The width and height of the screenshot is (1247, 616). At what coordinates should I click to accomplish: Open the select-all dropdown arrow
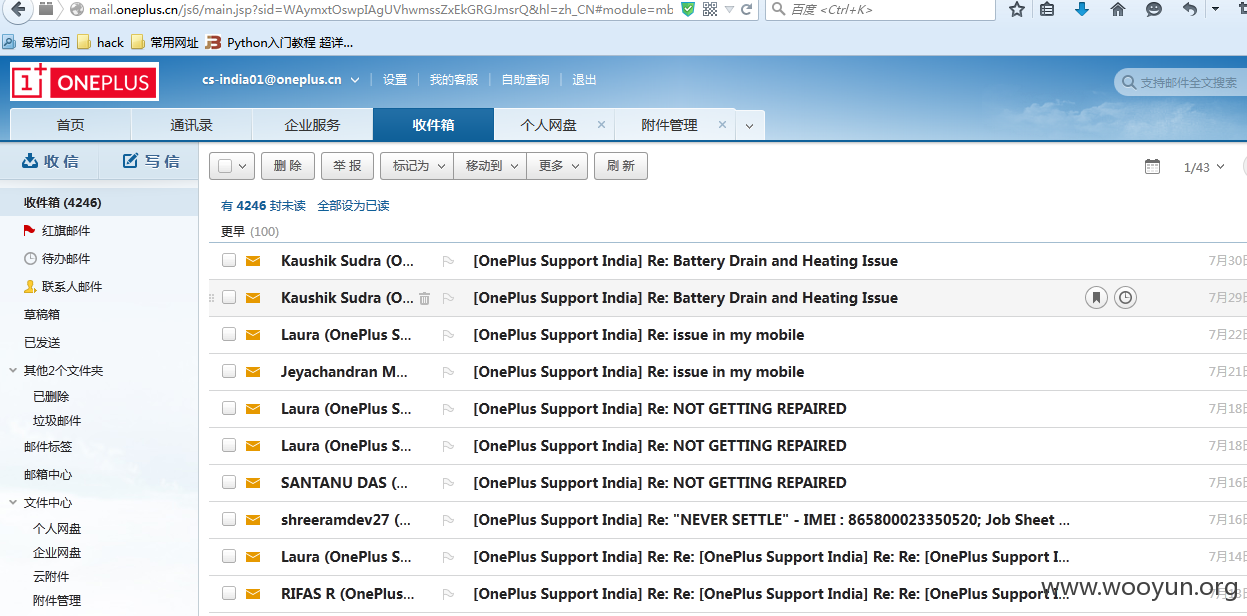pos(244,166)
